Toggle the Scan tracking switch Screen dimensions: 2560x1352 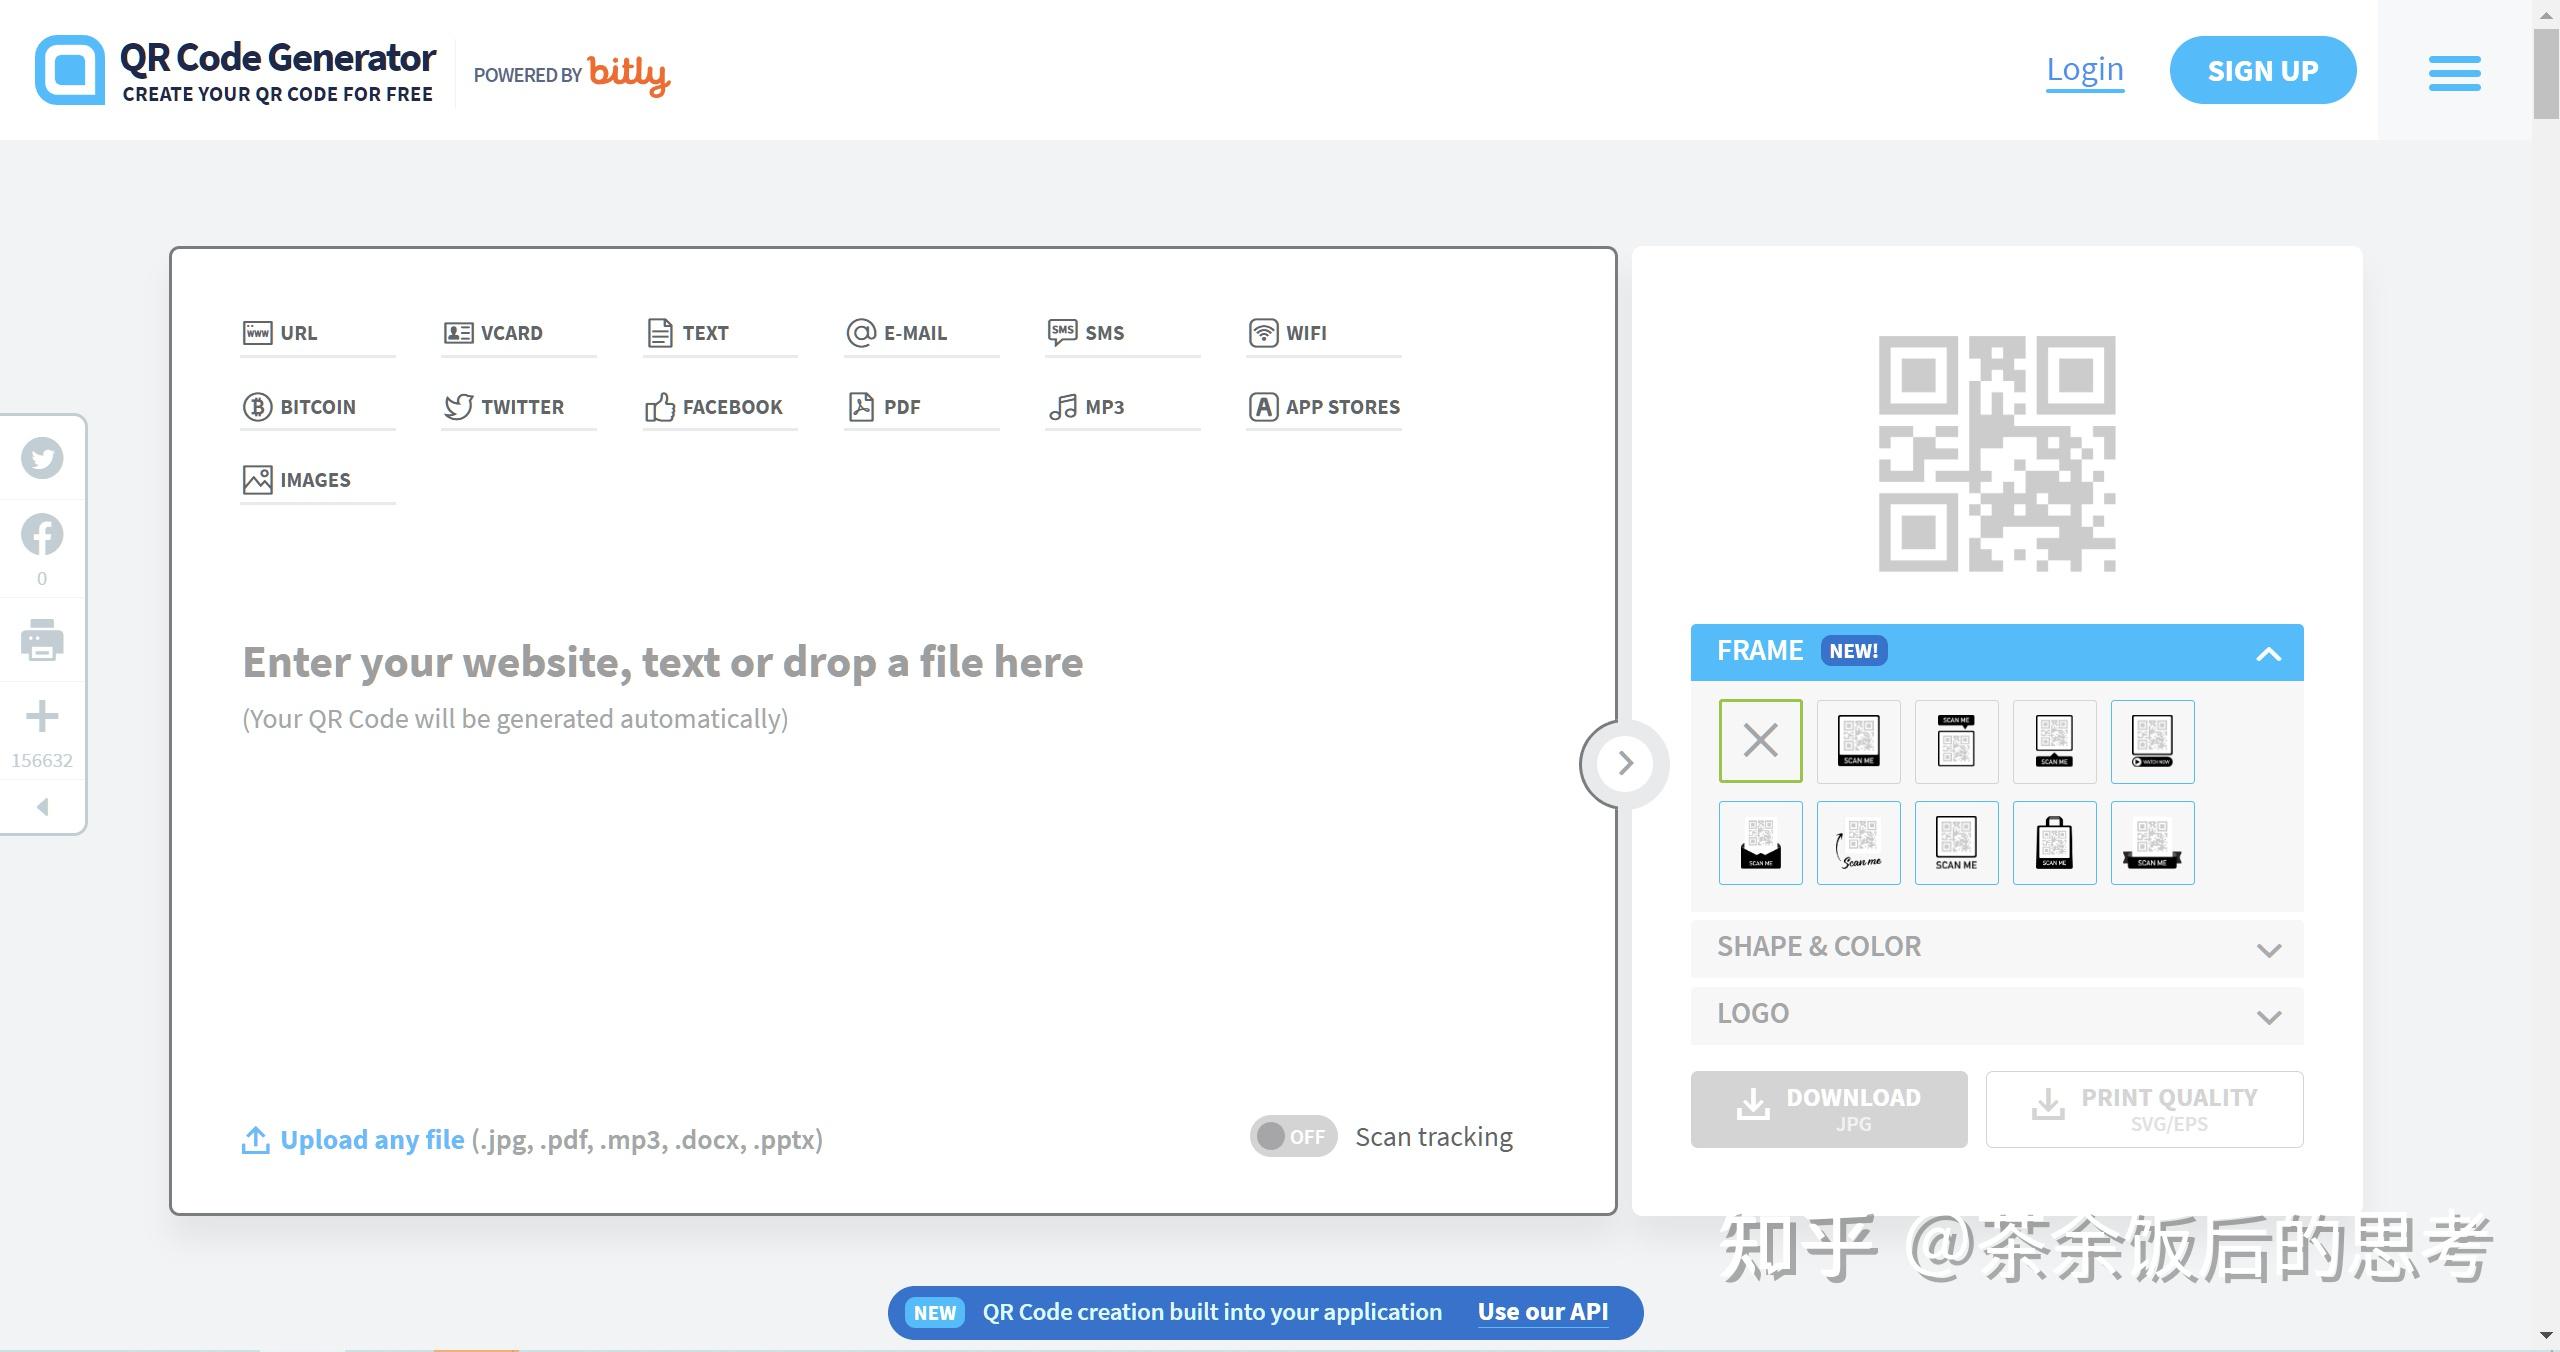1292,1137
